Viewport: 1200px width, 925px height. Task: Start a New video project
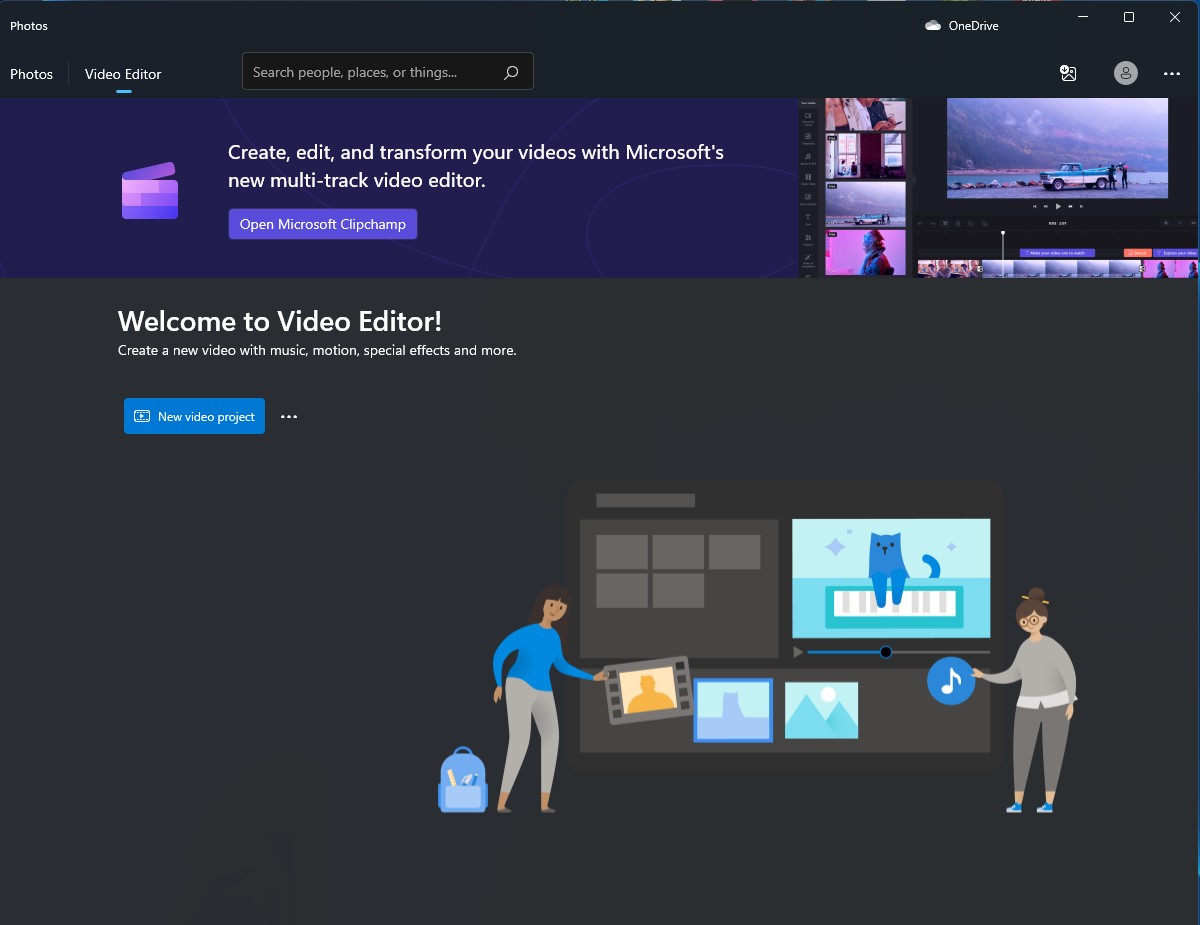pos(194,416)
